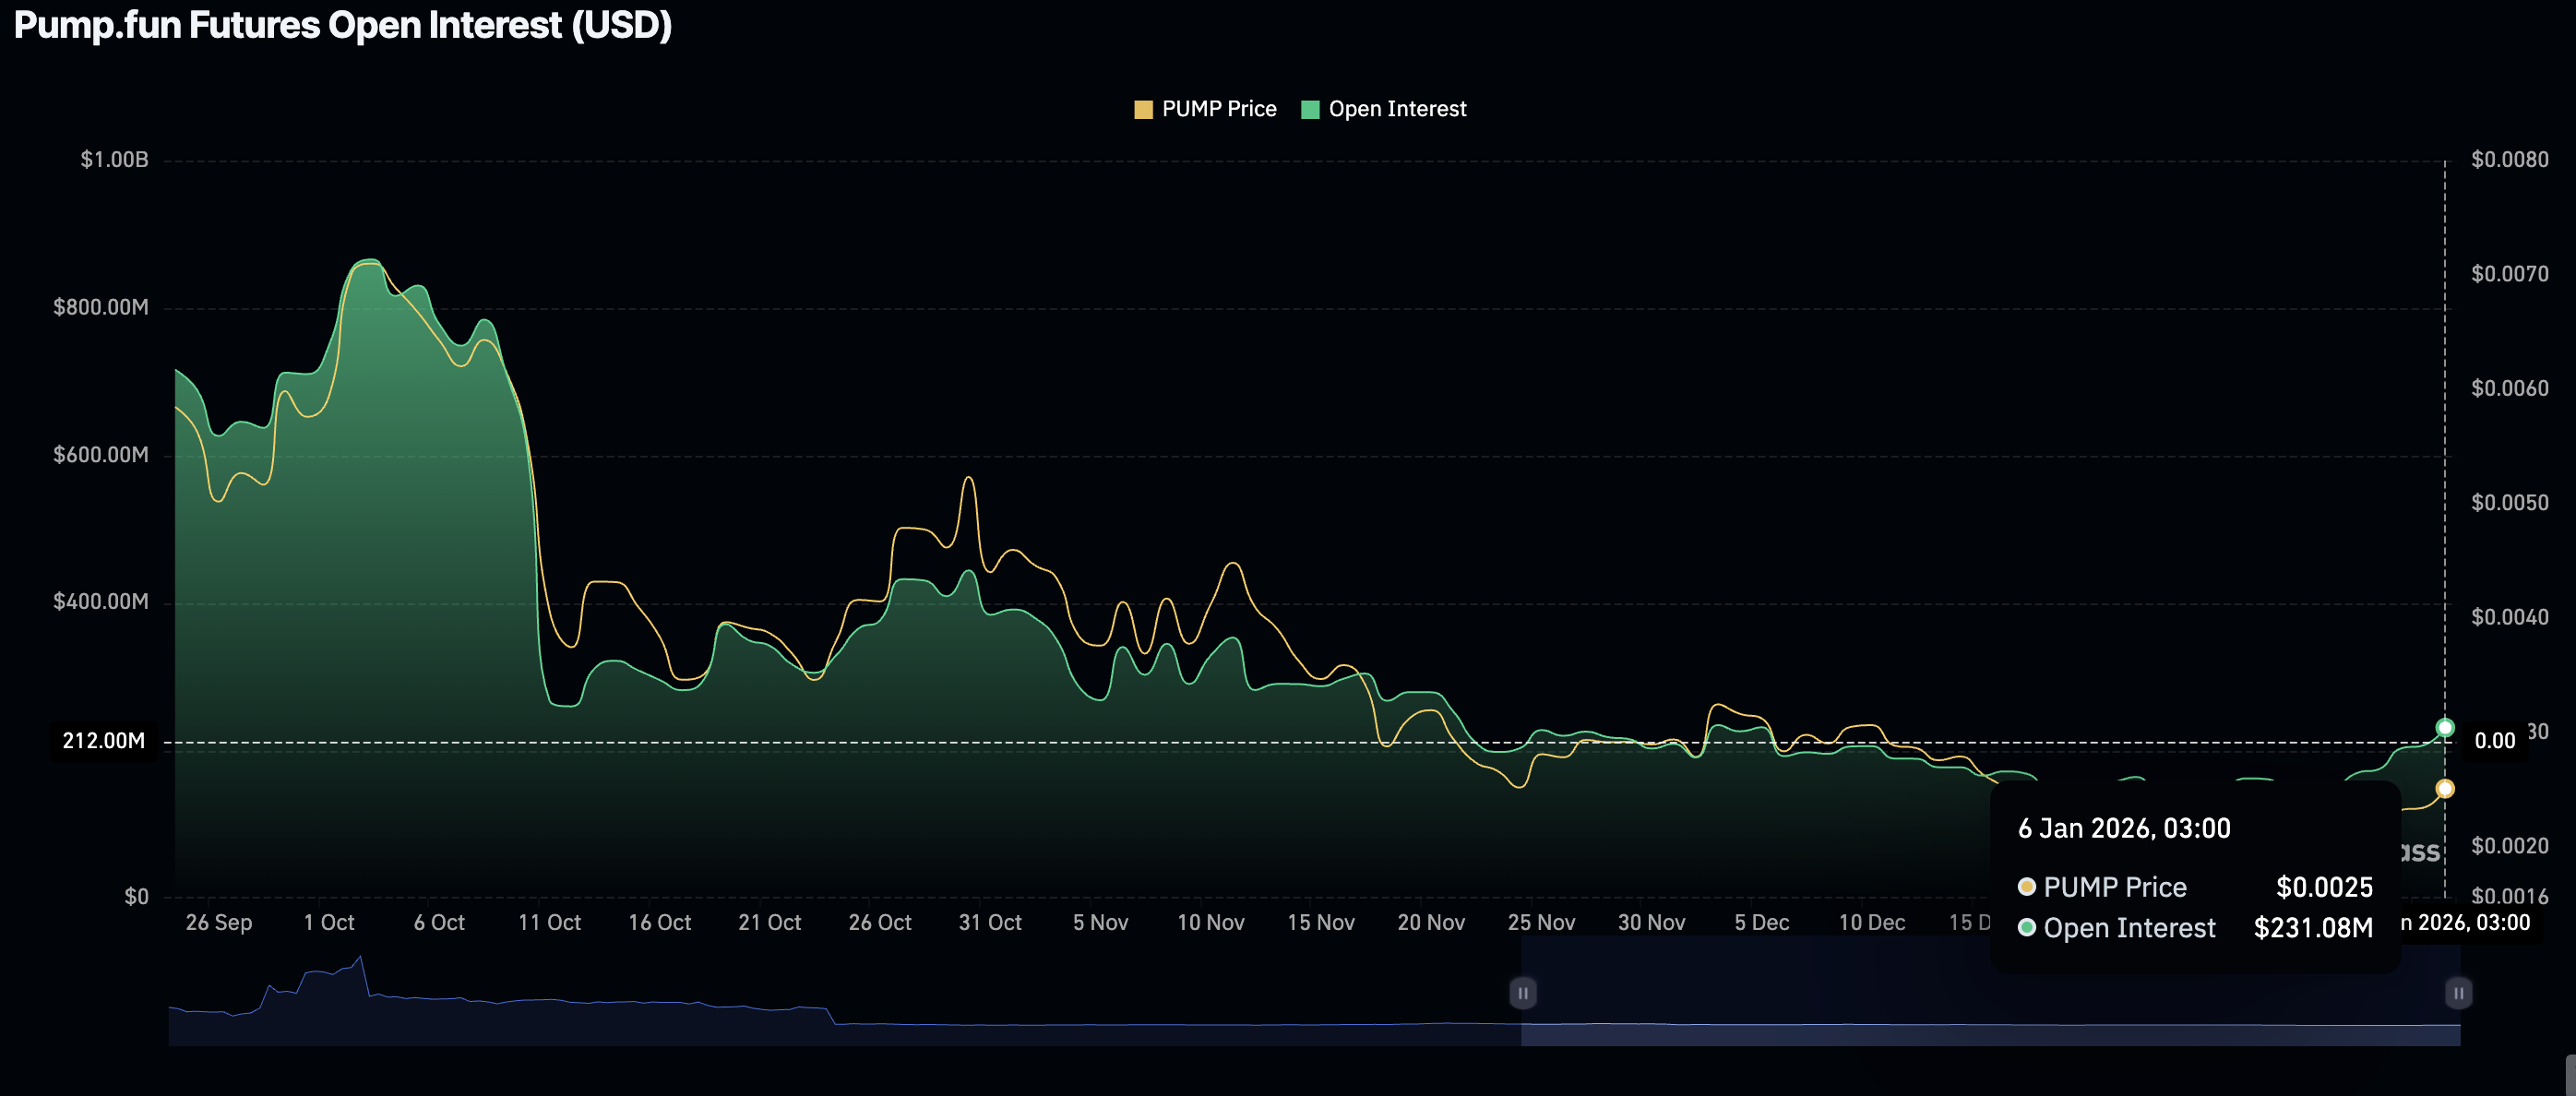Click the tooltip yellow PUMP Price dot

coord(2027,886)
